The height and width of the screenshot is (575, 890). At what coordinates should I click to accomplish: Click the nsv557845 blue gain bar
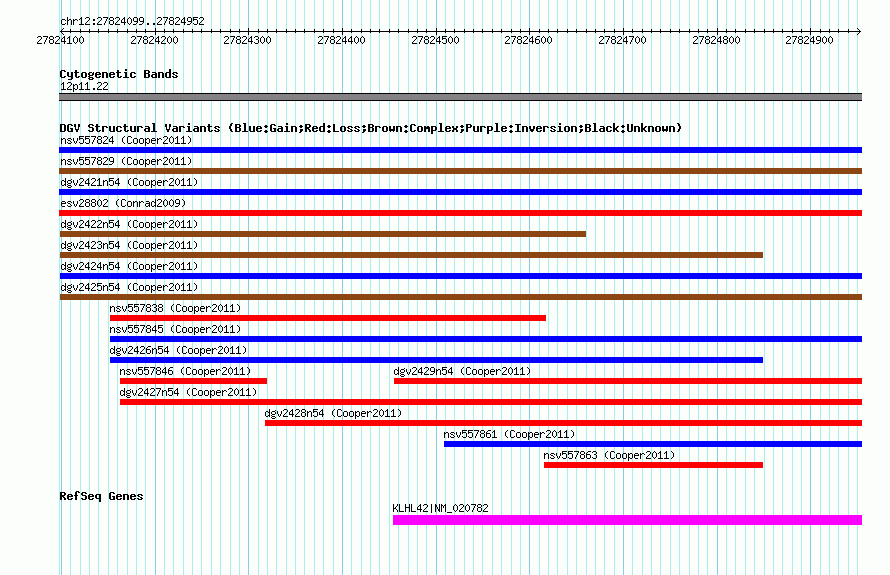tap(486, 339)
